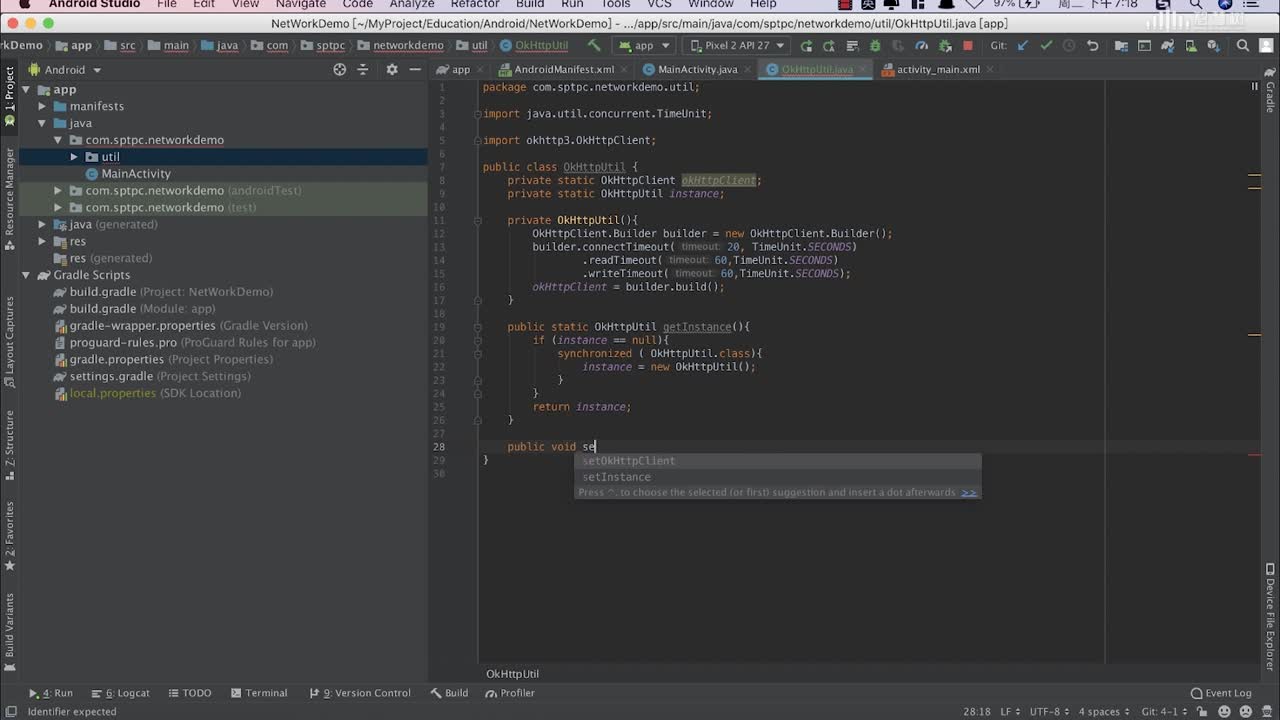Click the second green apply changes icon
Image resolution: width=1280 pixels, height=720 pixels.
tap(829, 45)
